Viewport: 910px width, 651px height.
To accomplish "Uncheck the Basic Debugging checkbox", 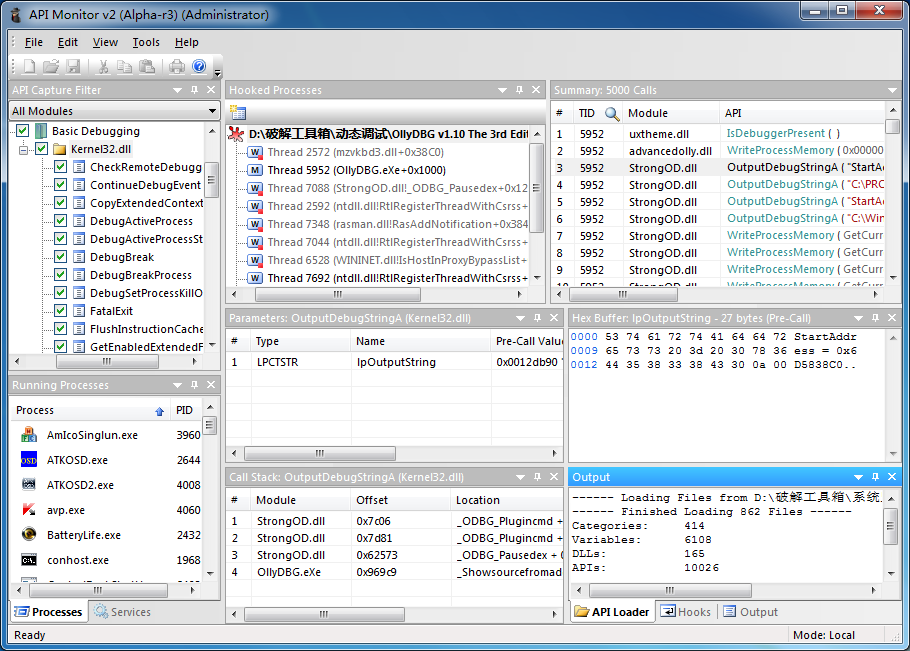I will pyautogui.click(x=23, y=131).
